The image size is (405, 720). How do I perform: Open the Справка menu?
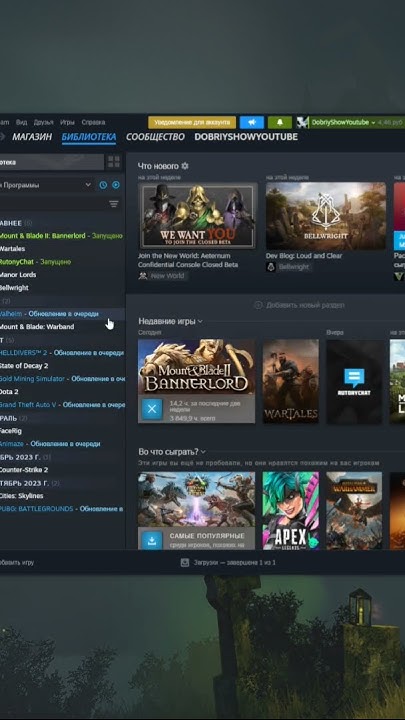pyautogui.click(x=93, y=122)
